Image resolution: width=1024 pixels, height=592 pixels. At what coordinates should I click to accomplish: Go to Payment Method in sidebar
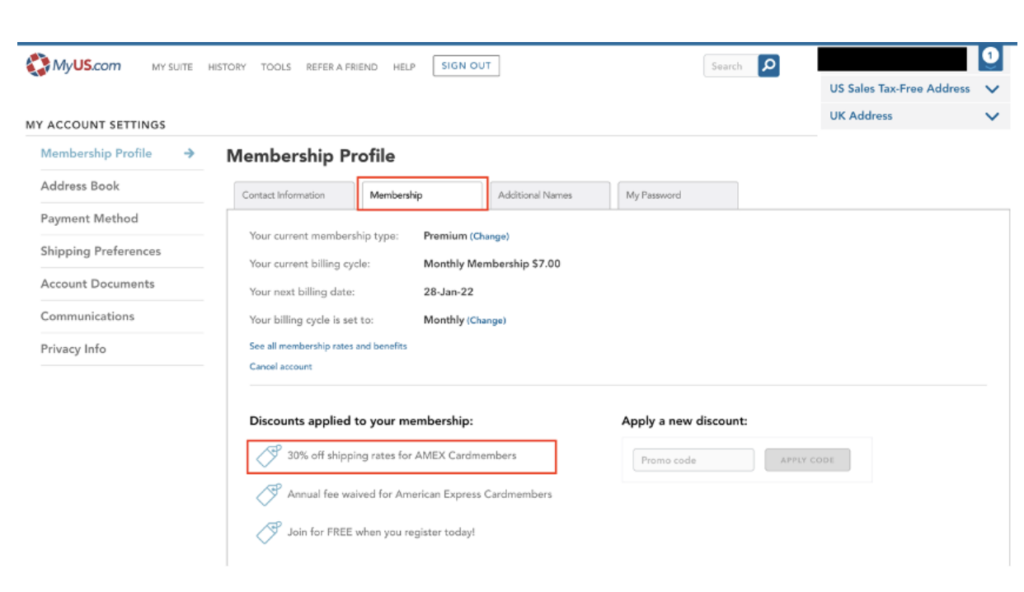click(89, 219)
